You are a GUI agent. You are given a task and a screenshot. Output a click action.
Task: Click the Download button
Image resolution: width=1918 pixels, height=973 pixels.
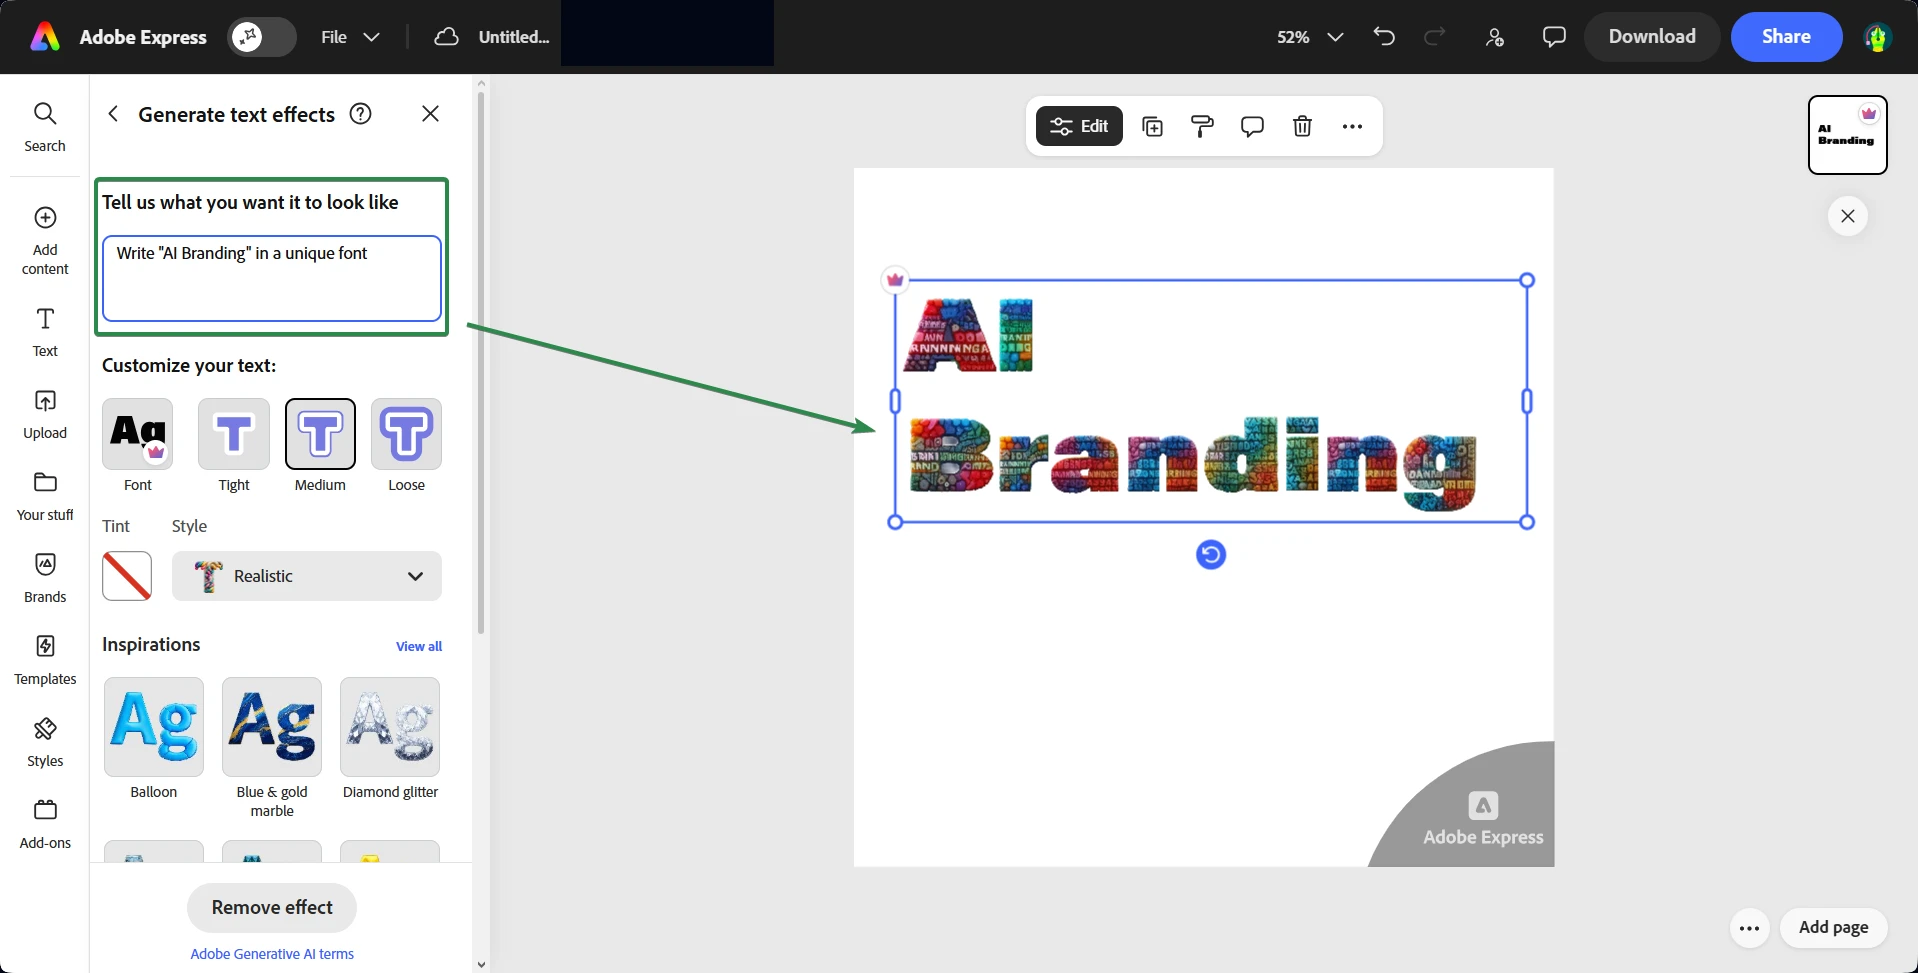[1652, 37]
